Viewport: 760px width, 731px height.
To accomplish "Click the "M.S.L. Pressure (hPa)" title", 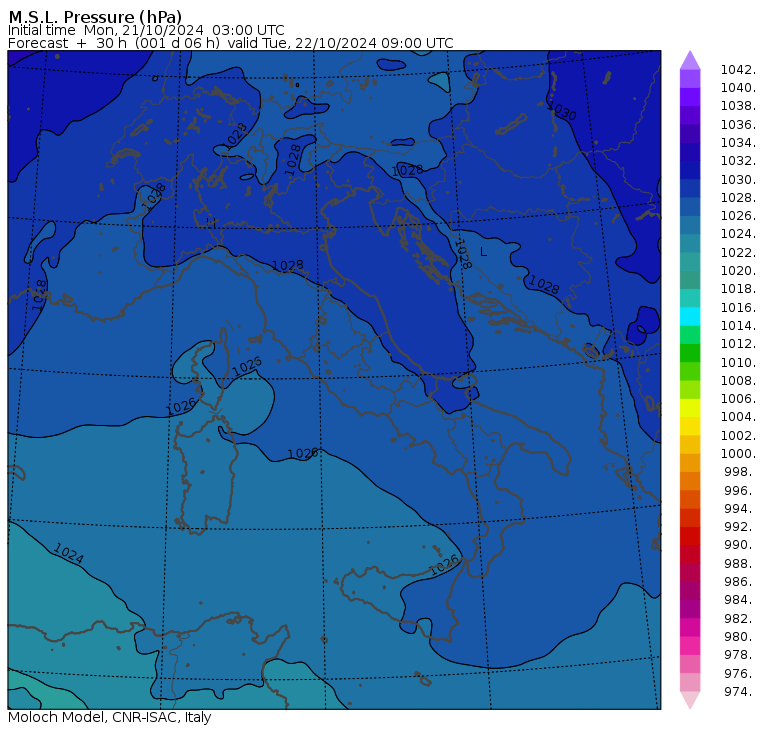I will pos(95,17).
